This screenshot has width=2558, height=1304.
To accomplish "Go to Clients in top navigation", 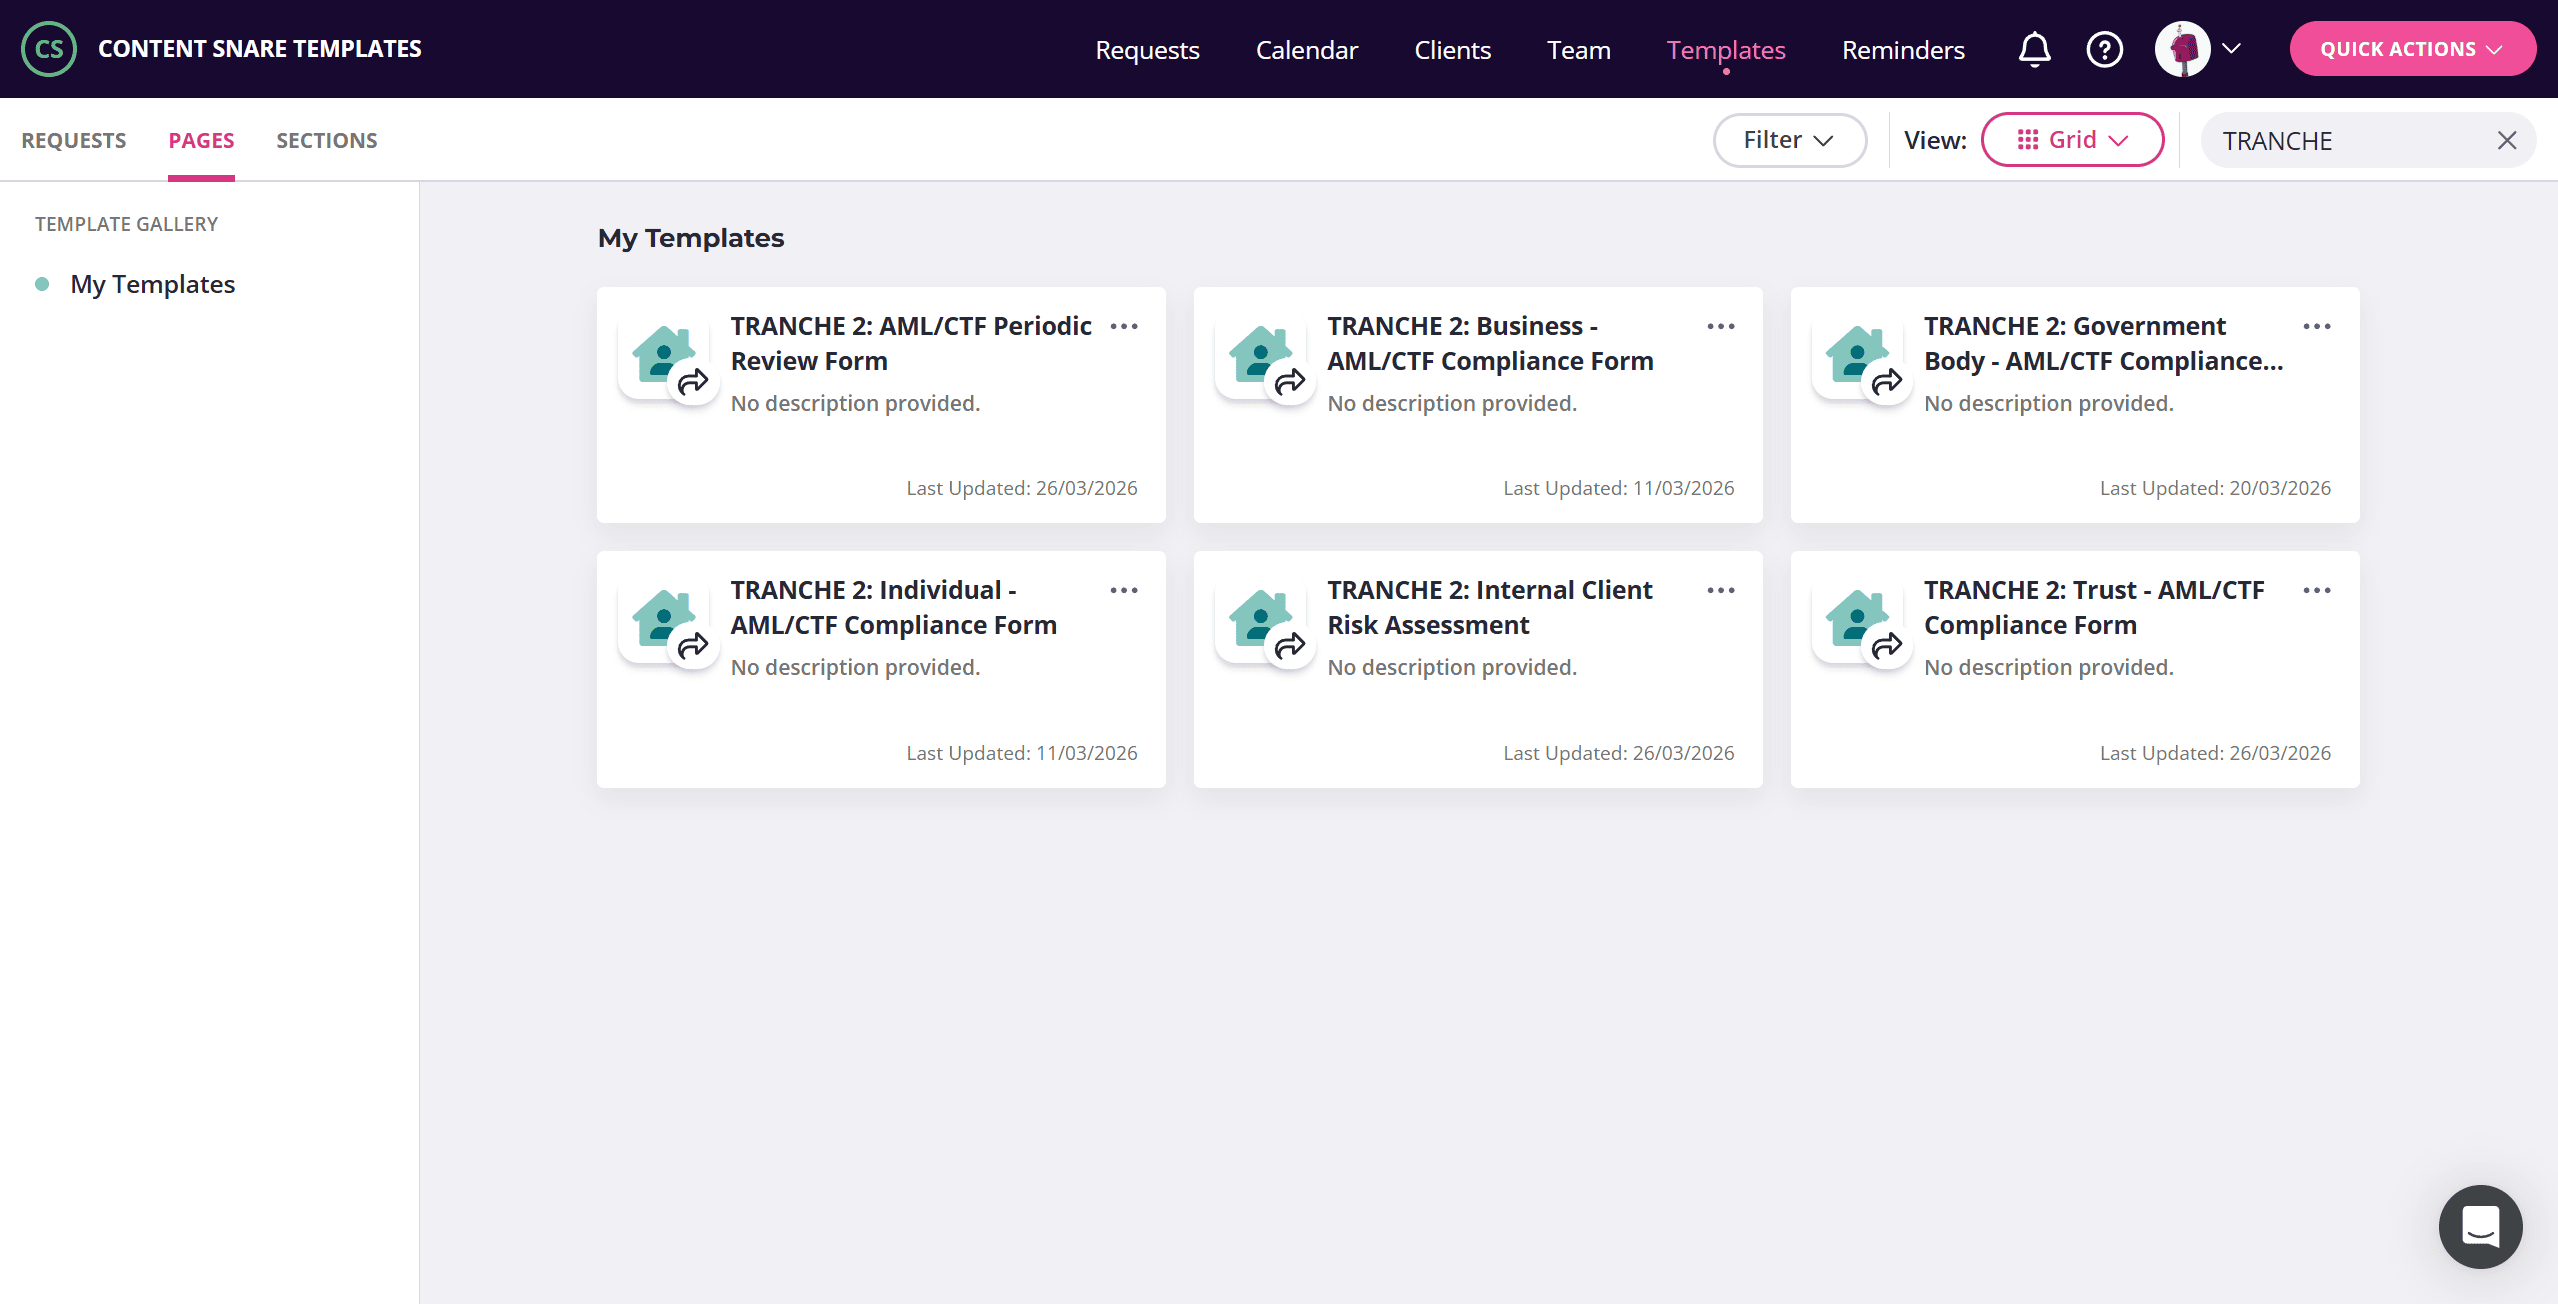I will point(1452,50).
